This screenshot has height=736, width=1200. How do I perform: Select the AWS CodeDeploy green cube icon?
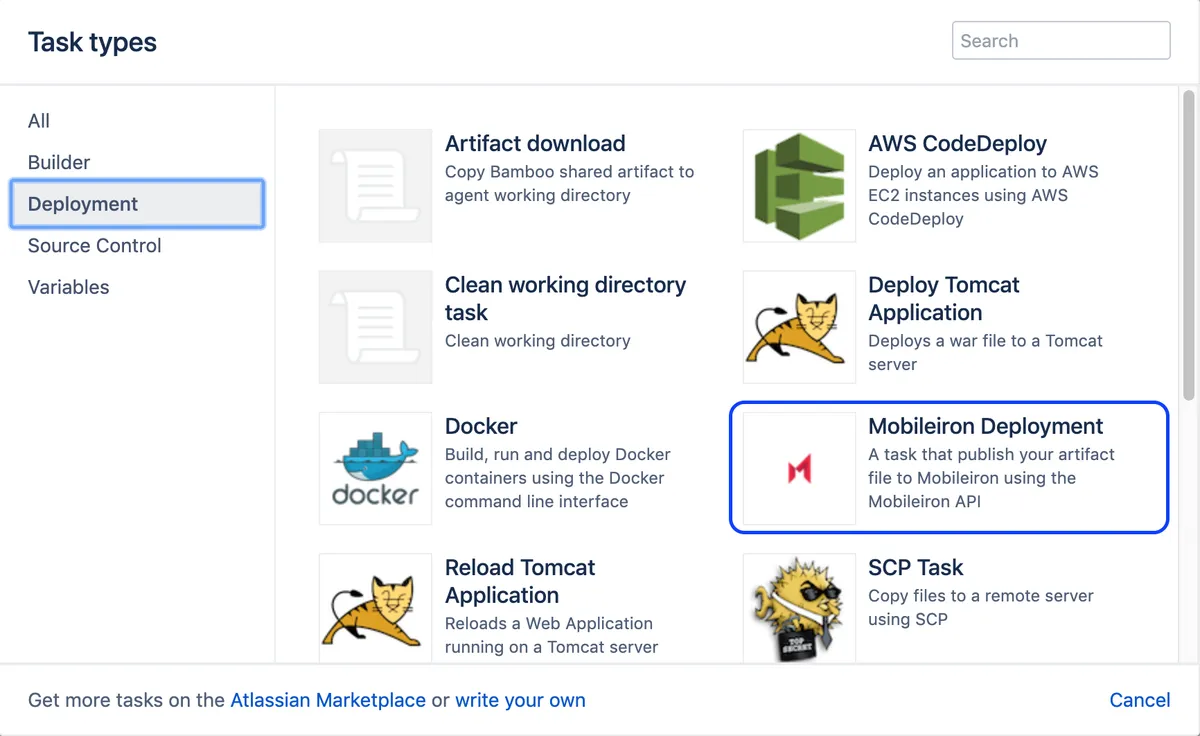tap(799, 185)
